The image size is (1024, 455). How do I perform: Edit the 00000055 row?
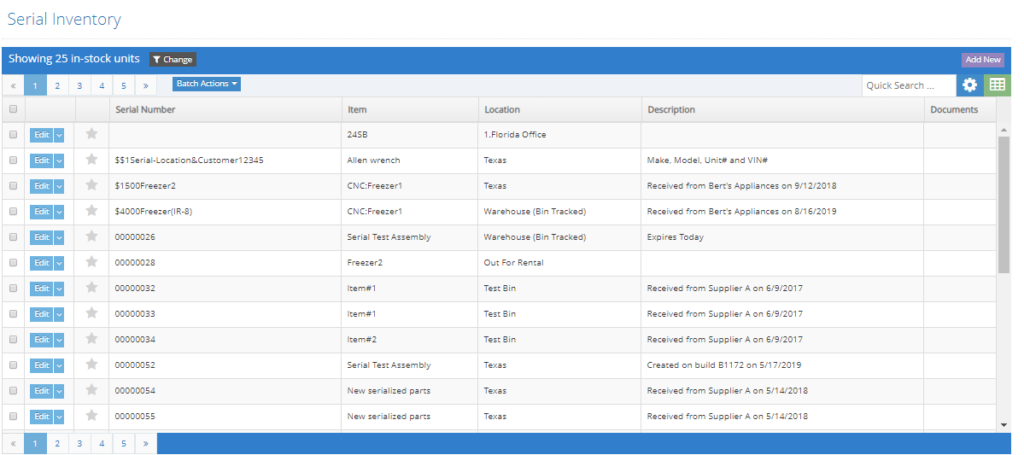pos(41,416)
